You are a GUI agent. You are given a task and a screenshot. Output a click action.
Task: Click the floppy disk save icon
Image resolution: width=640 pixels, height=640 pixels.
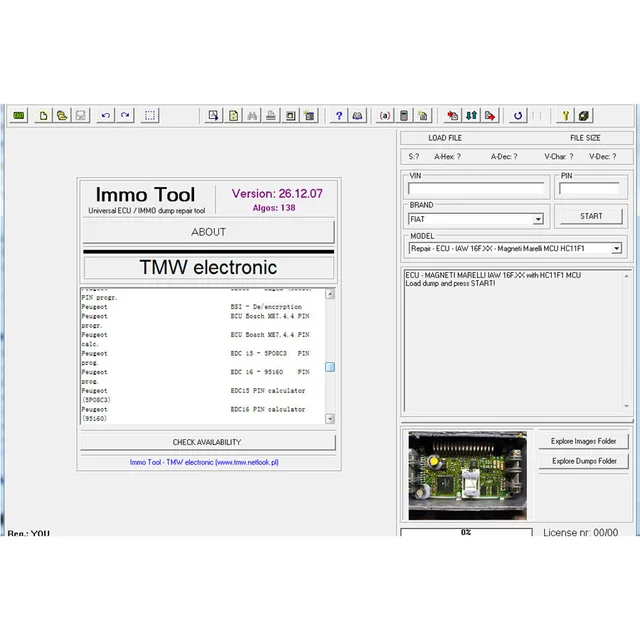[81, 116]
